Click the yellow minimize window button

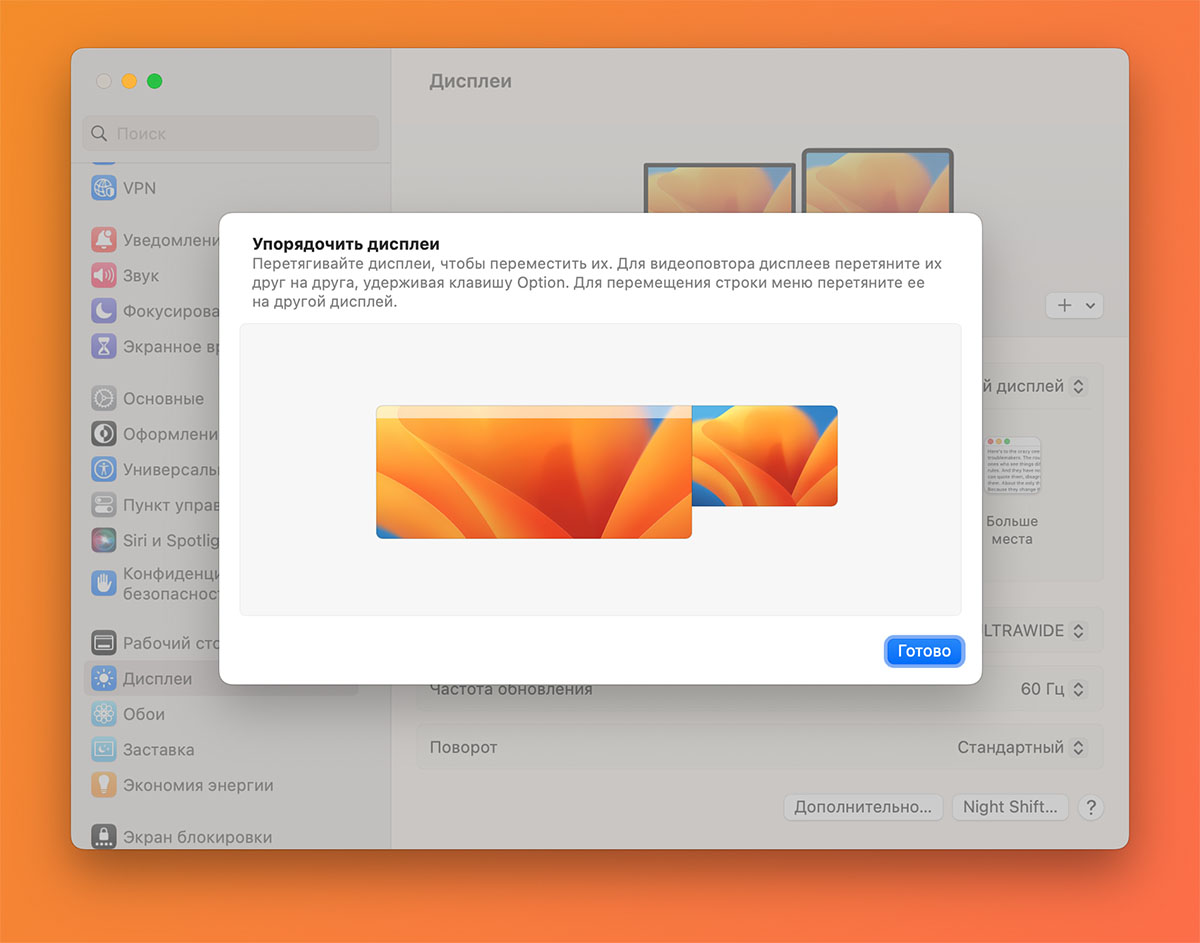pos(129,81)
